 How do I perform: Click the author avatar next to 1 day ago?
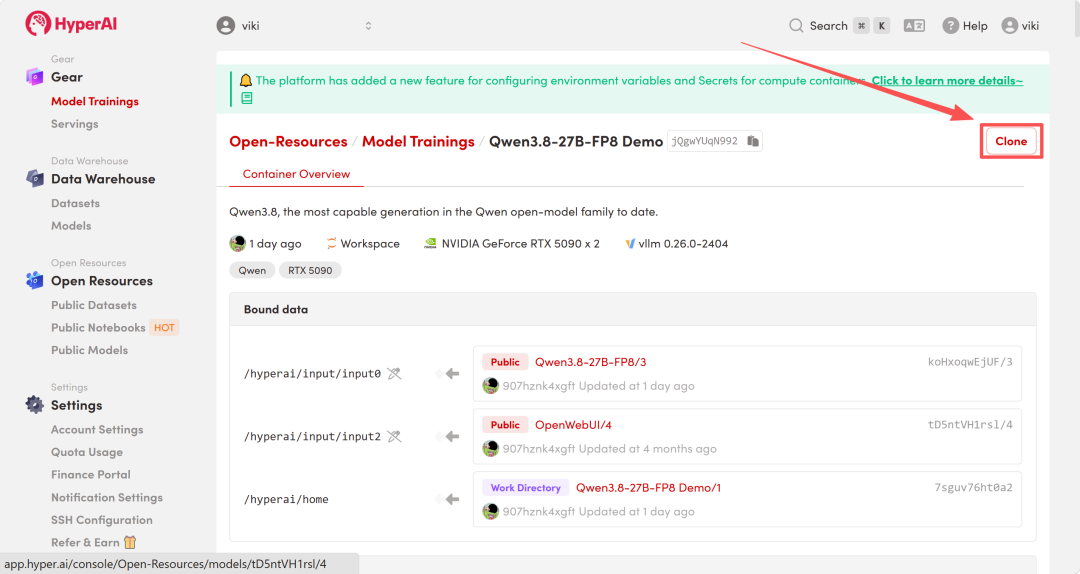pos(238,243)
